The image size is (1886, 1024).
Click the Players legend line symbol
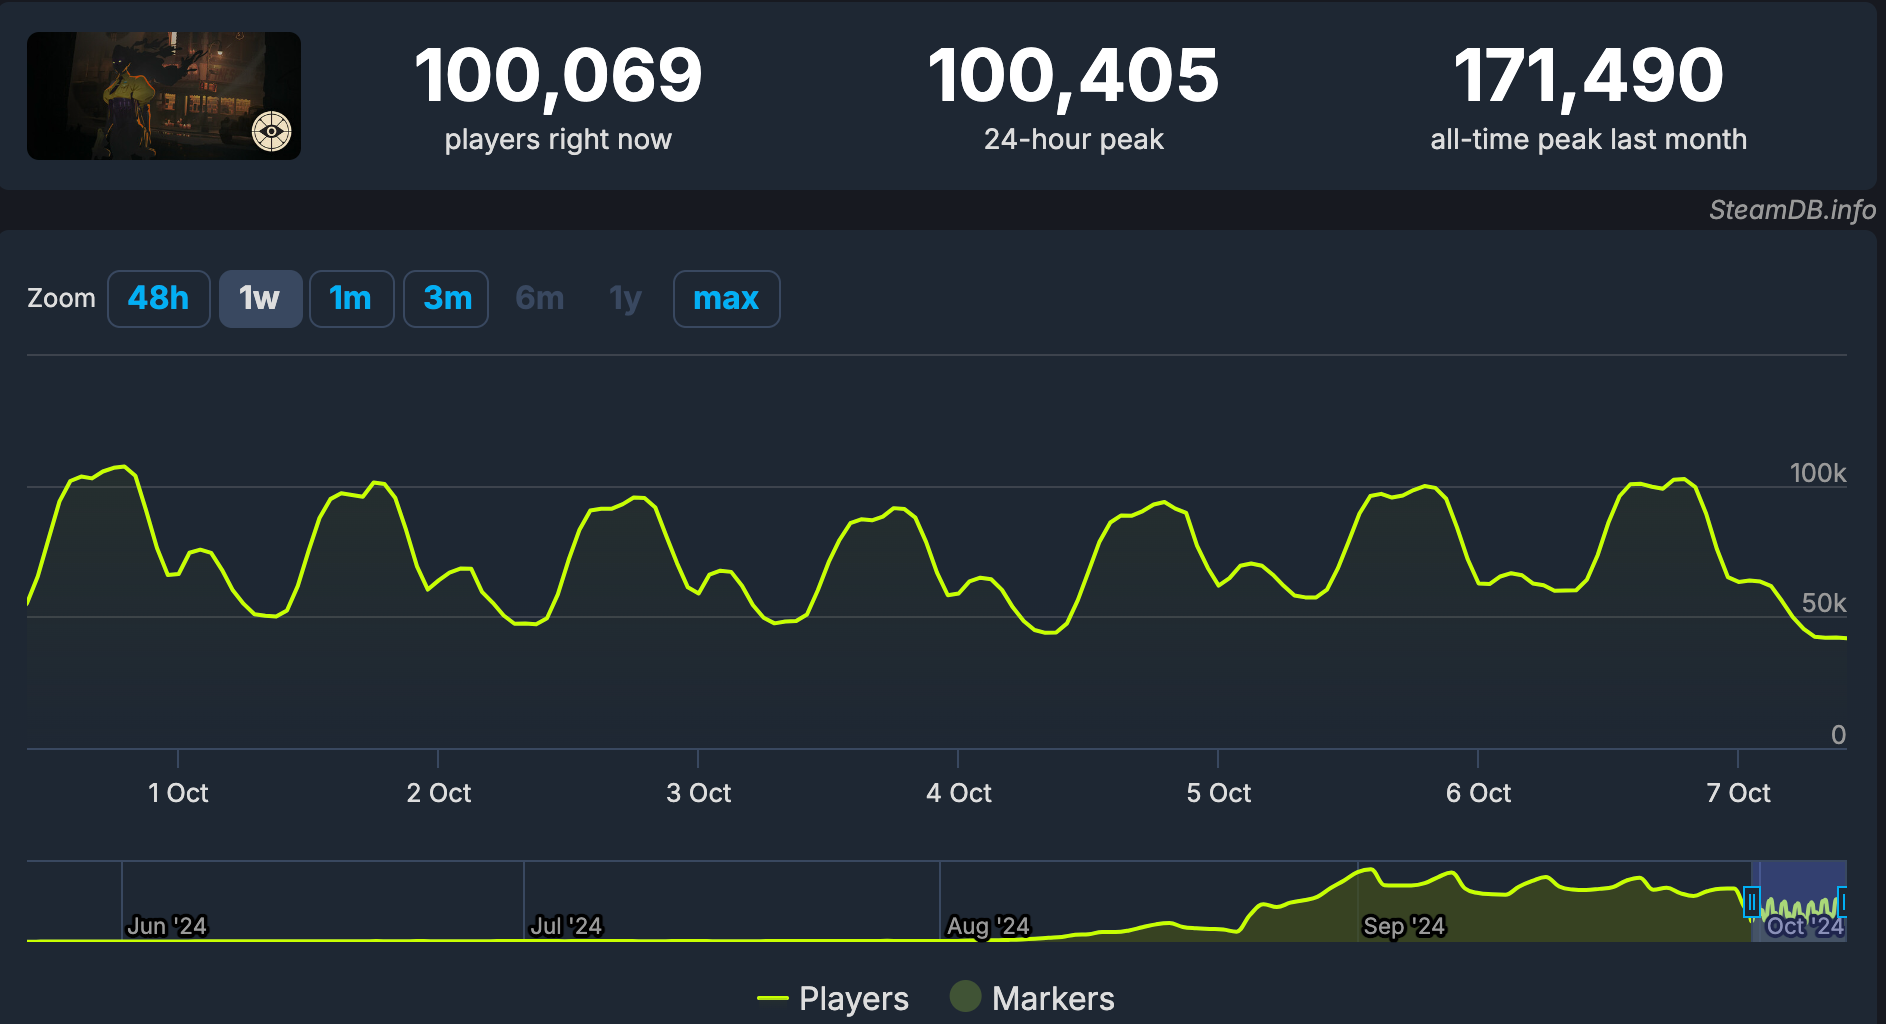pyautogui.click(x=773, y=998)
